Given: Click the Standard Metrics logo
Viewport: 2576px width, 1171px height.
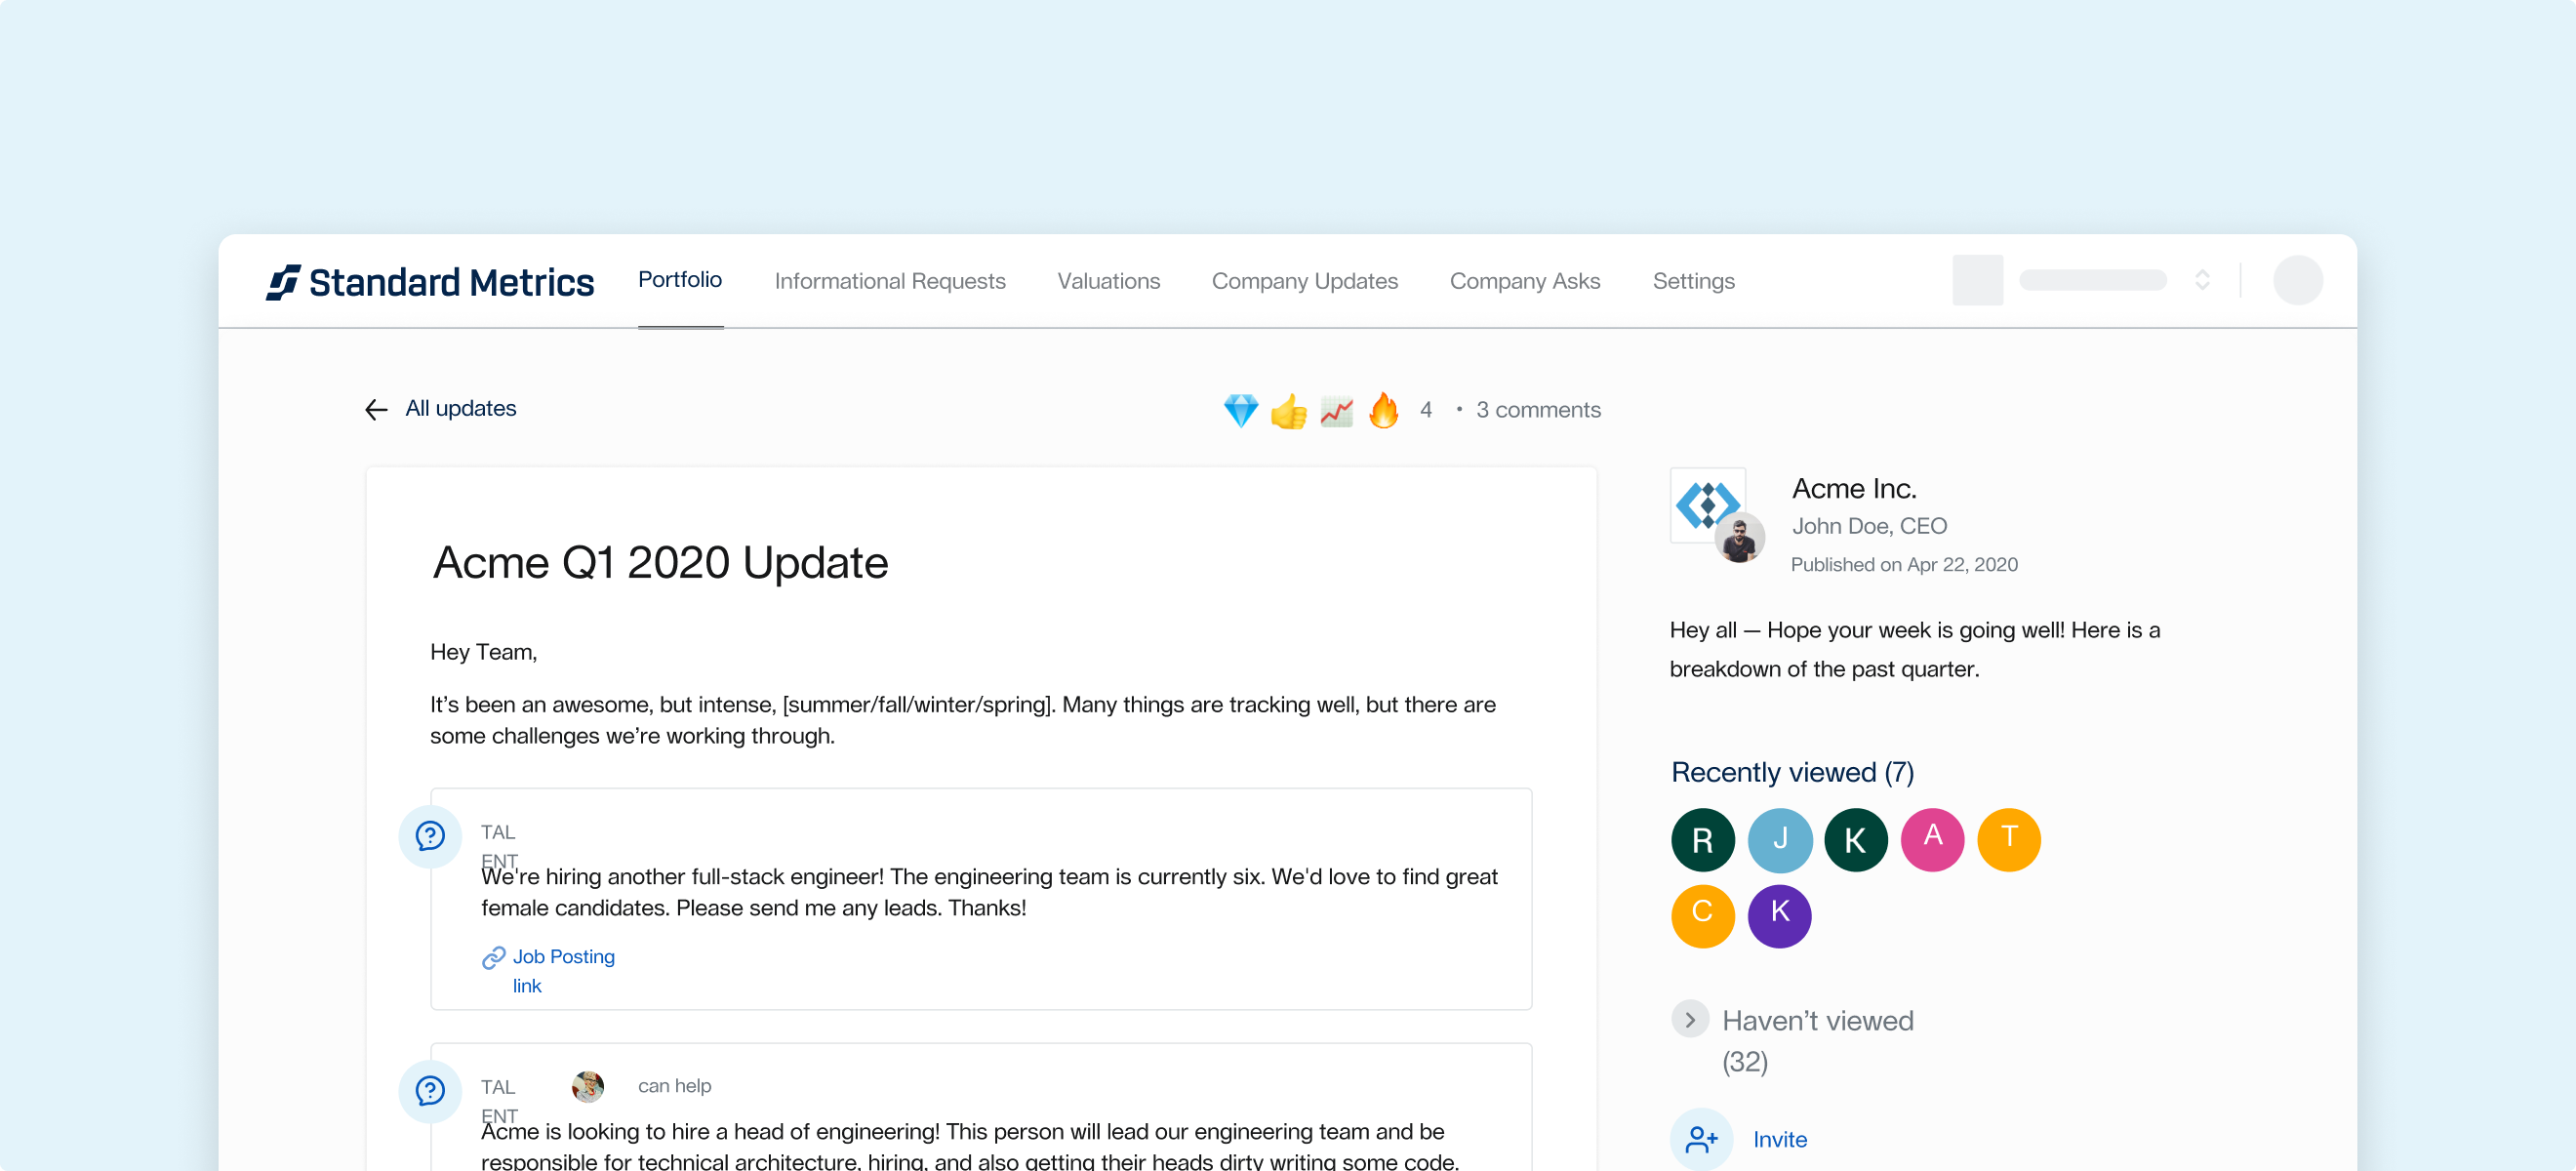Looking at the screenshot, I should [x=430, y=282].
